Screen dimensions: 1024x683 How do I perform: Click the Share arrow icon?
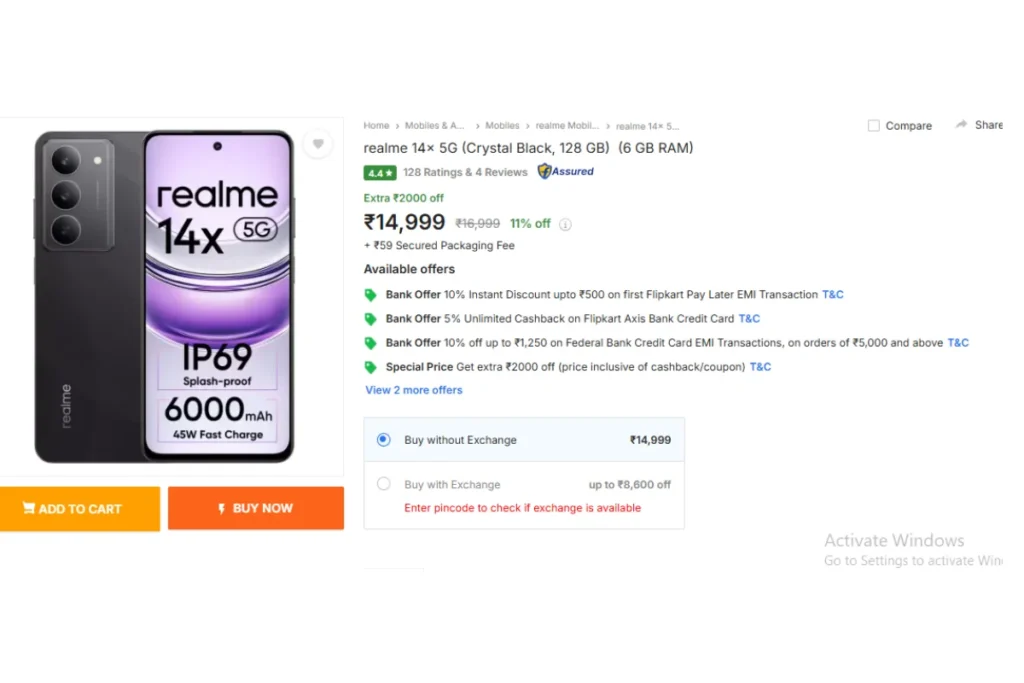point(961,124)
